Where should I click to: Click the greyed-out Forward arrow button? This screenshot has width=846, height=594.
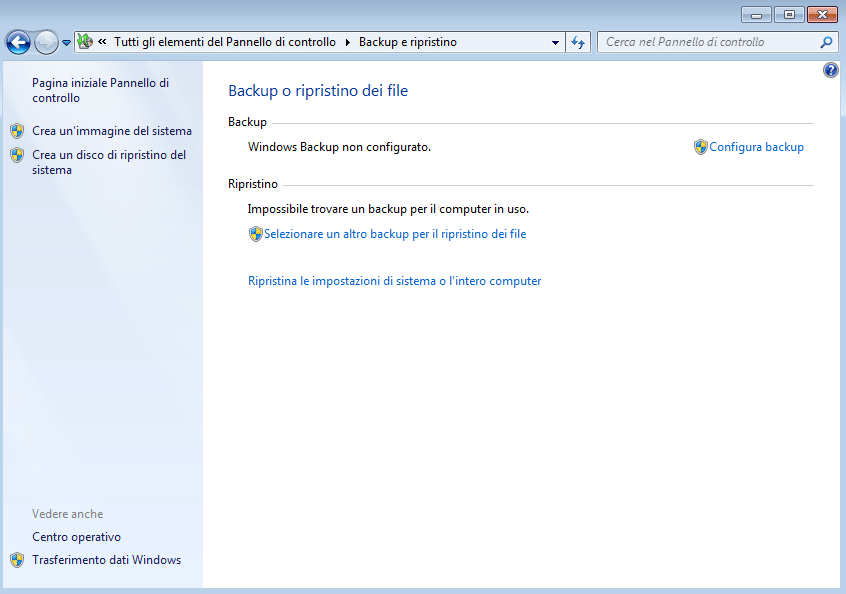(46, 42)
